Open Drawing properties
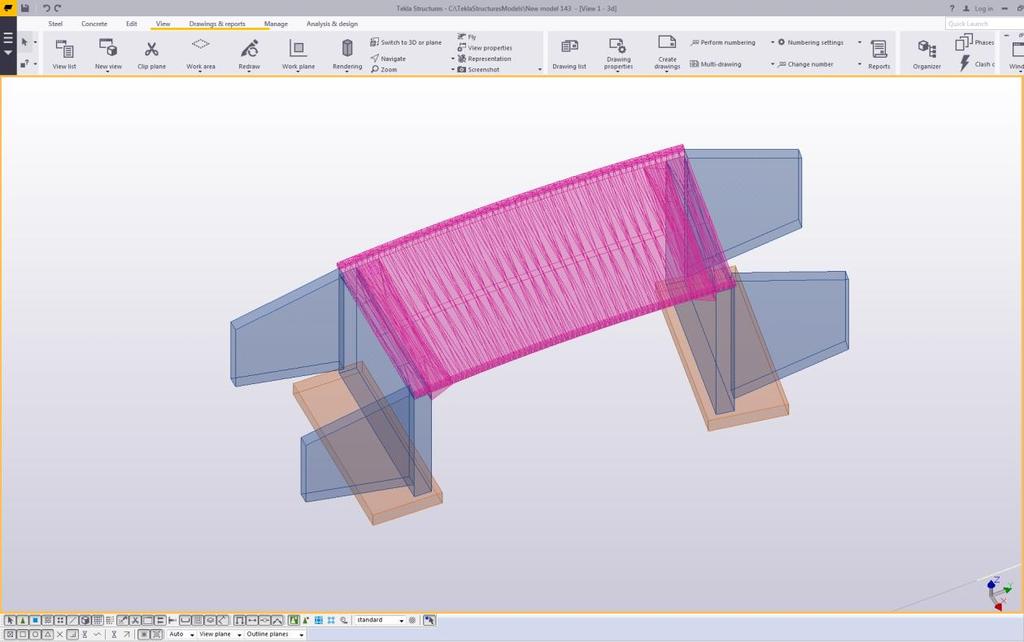Screen dimensions: 1024x642 [x=618, y=54]
